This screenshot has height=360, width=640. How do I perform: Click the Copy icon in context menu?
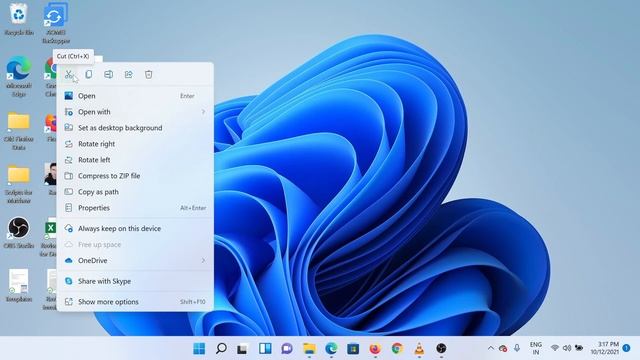pyautogui.click(x=89, y=74)
